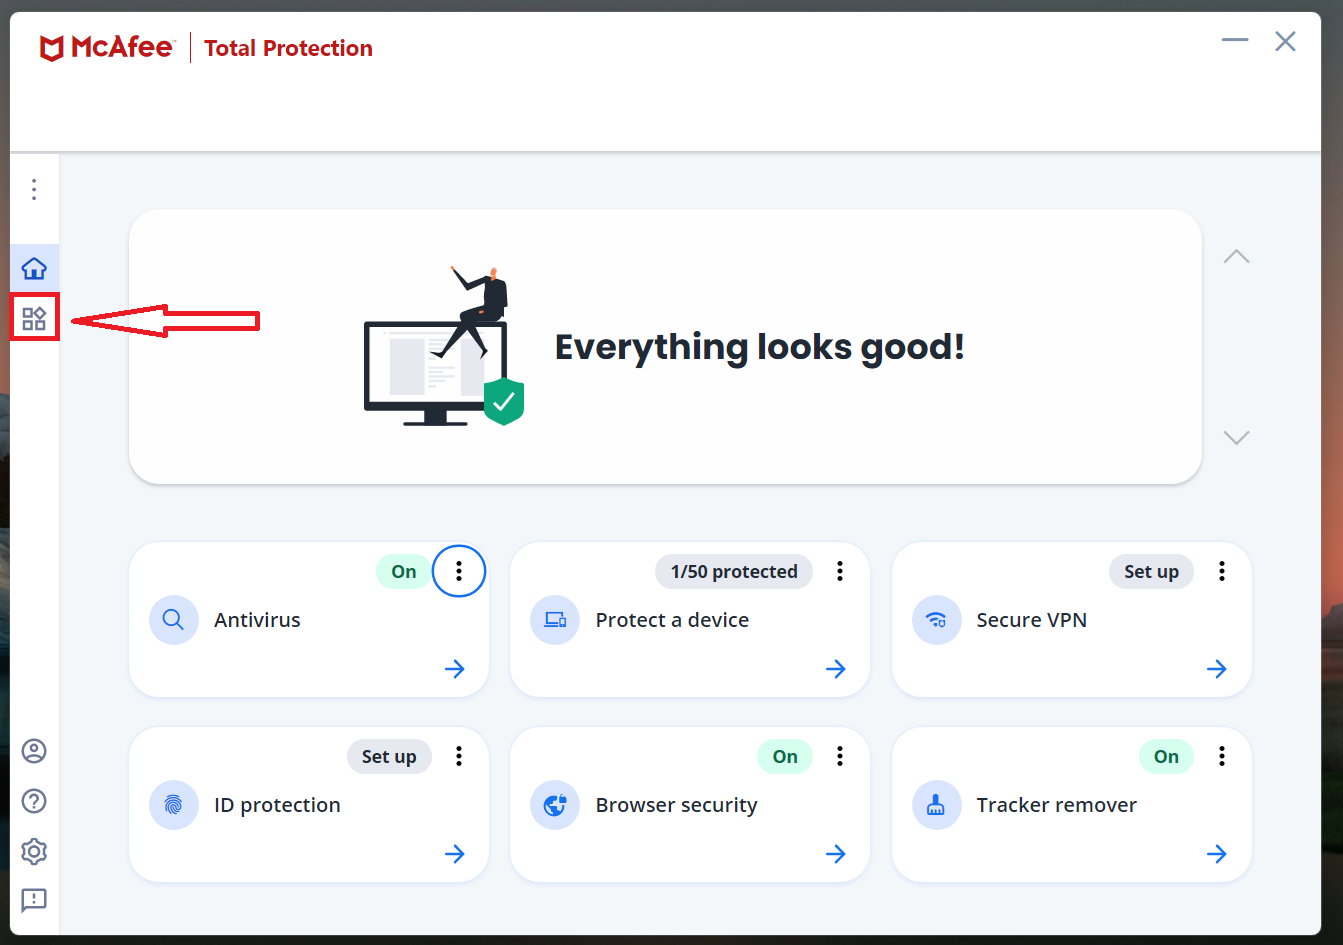
Task: Click the Secure VPN Wi-Fi icon
Action: (x=936, y=620)
